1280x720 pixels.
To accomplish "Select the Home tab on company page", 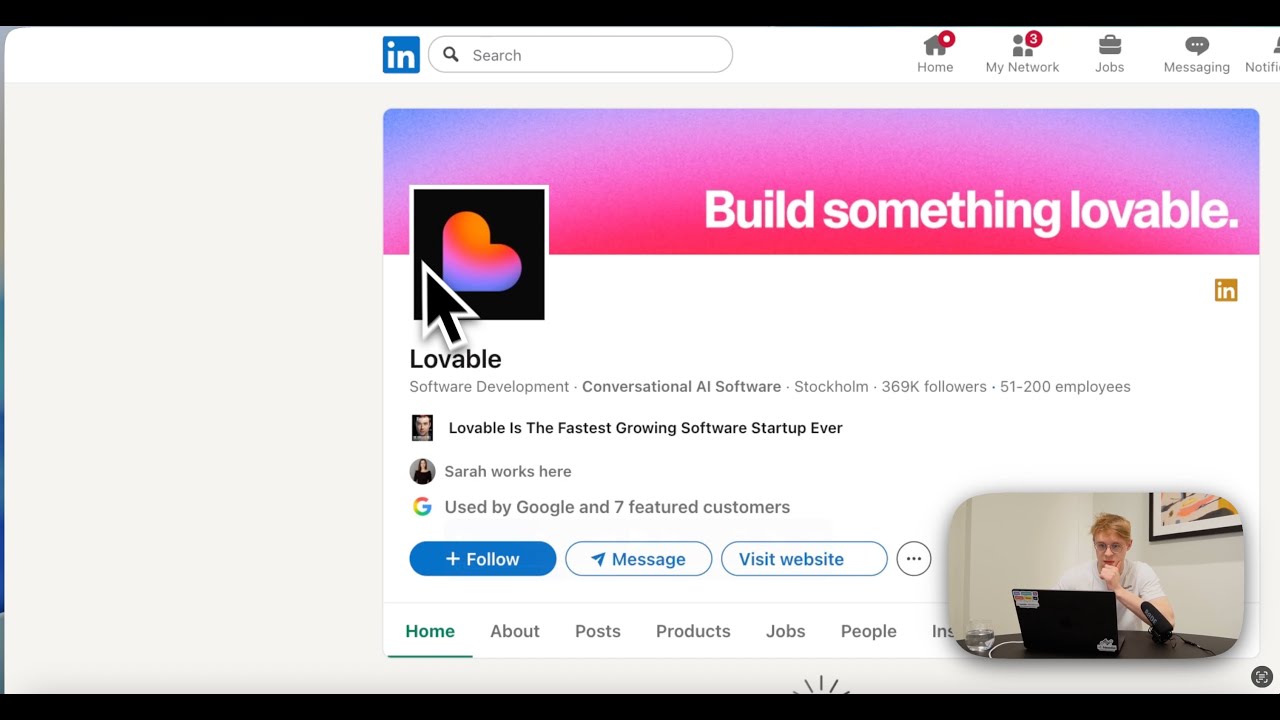I will click(x=430, y=631).
